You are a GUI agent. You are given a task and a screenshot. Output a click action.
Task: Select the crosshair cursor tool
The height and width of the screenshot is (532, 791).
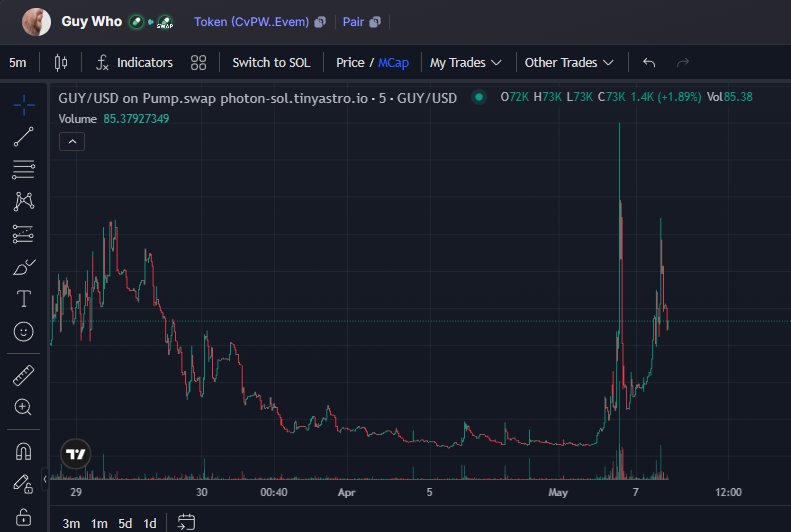point(24,105)
